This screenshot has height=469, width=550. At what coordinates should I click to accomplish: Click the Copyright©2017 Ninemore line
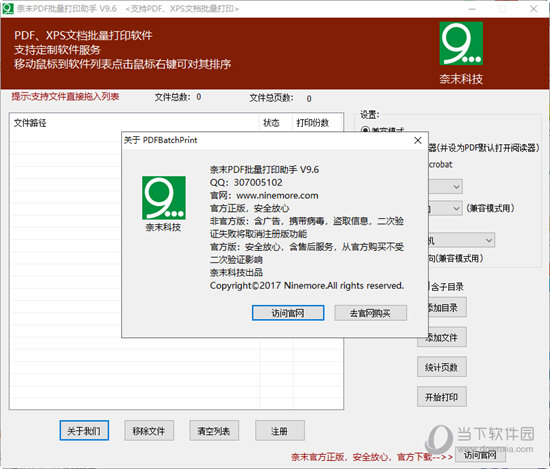[x=307, y=286]
